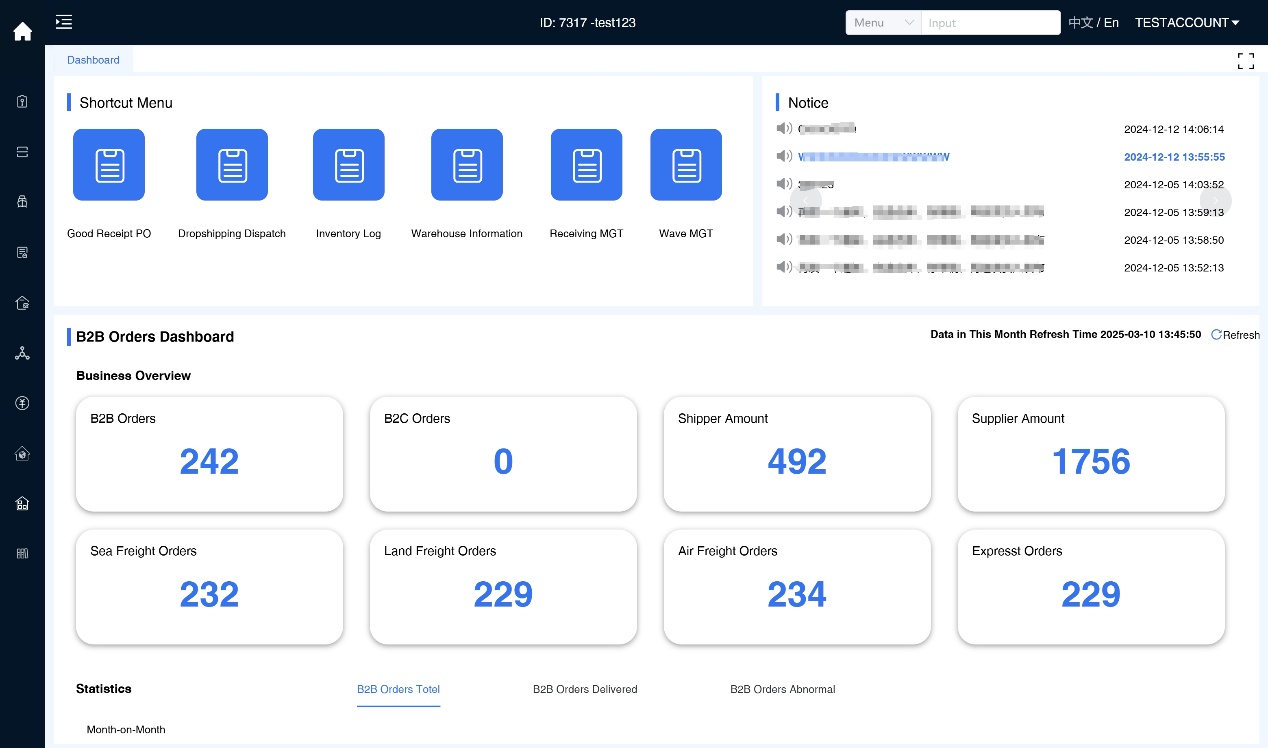Open the Good Receipt PO shortcut
Screen dimensions: 1268x748
109,165
